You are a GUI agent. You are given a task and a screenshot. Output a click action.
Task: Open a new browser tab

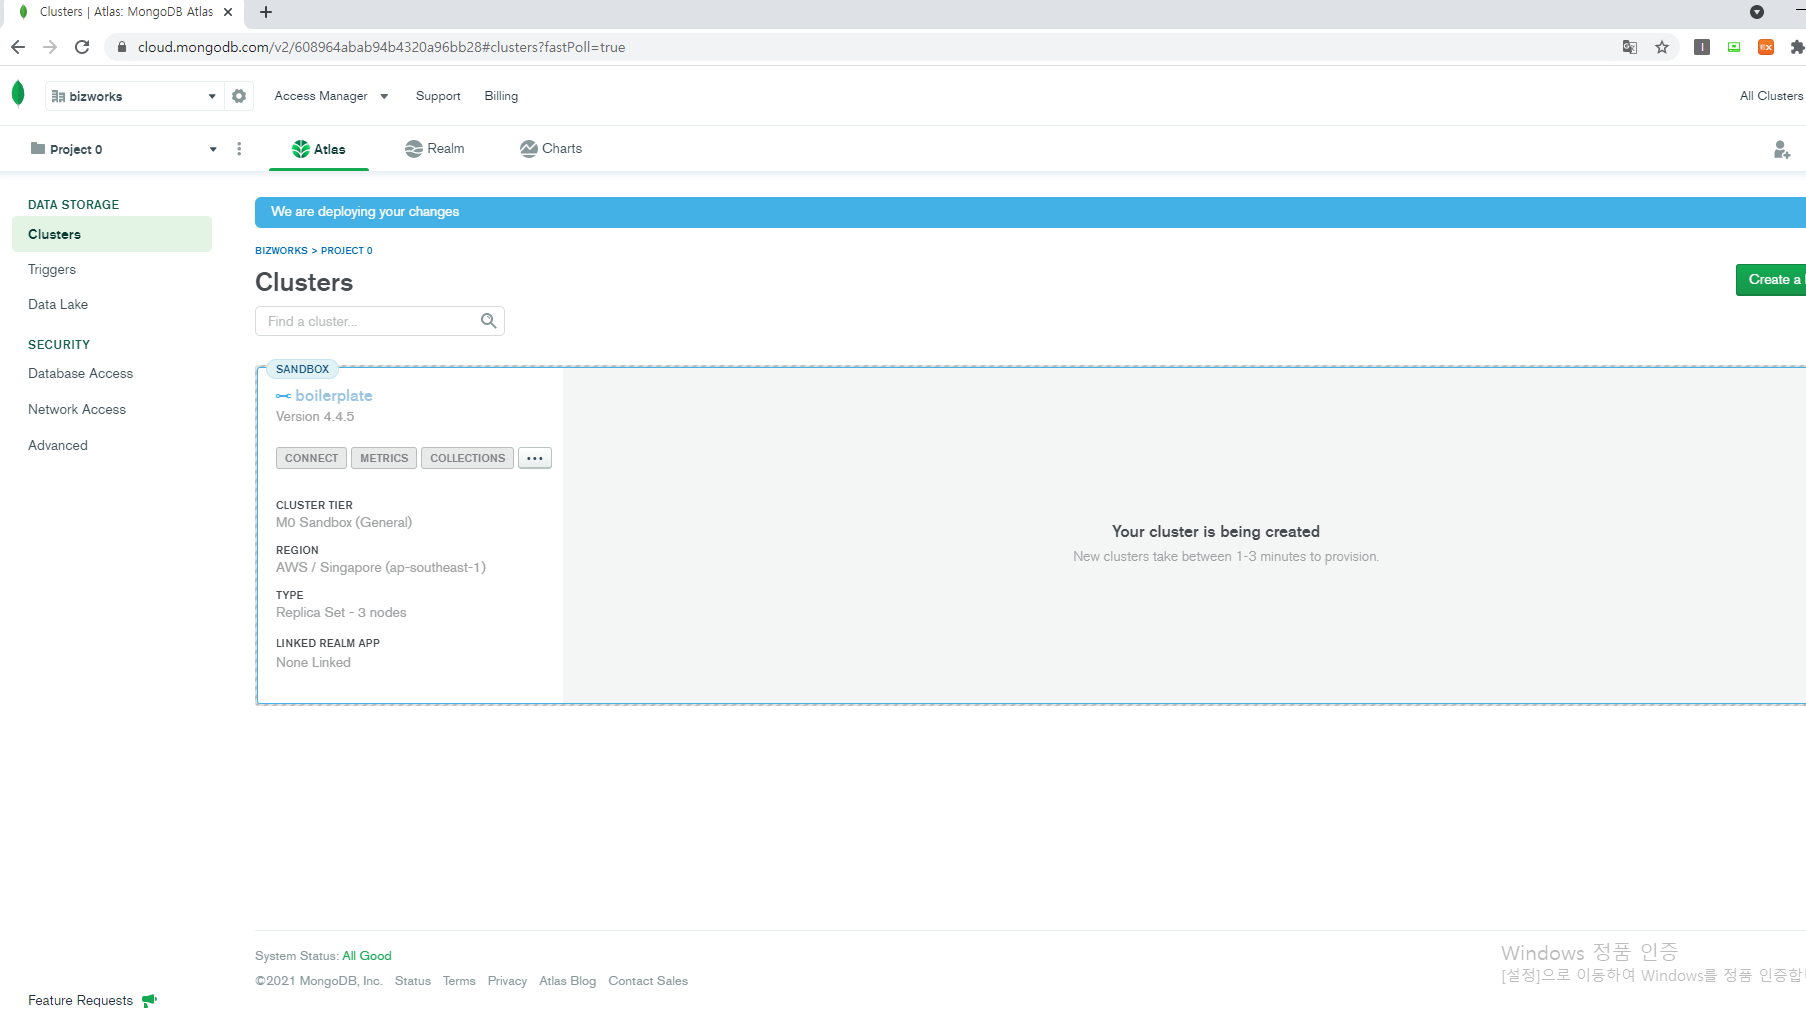[266, 12]
